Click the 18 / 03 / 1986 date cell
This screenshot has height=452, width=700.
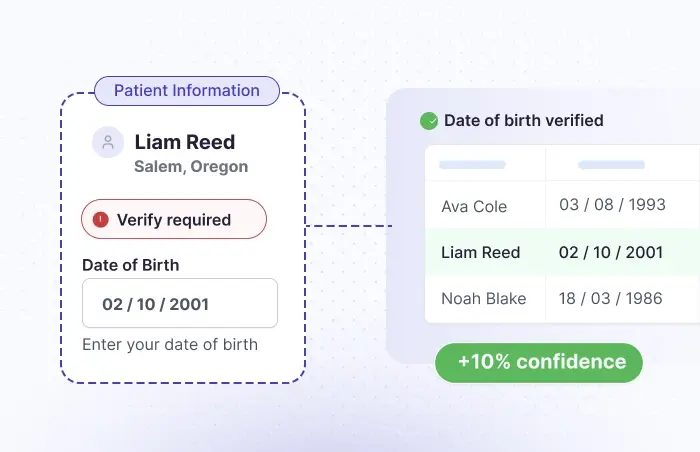pyautogui.click(x=612, y=298)
